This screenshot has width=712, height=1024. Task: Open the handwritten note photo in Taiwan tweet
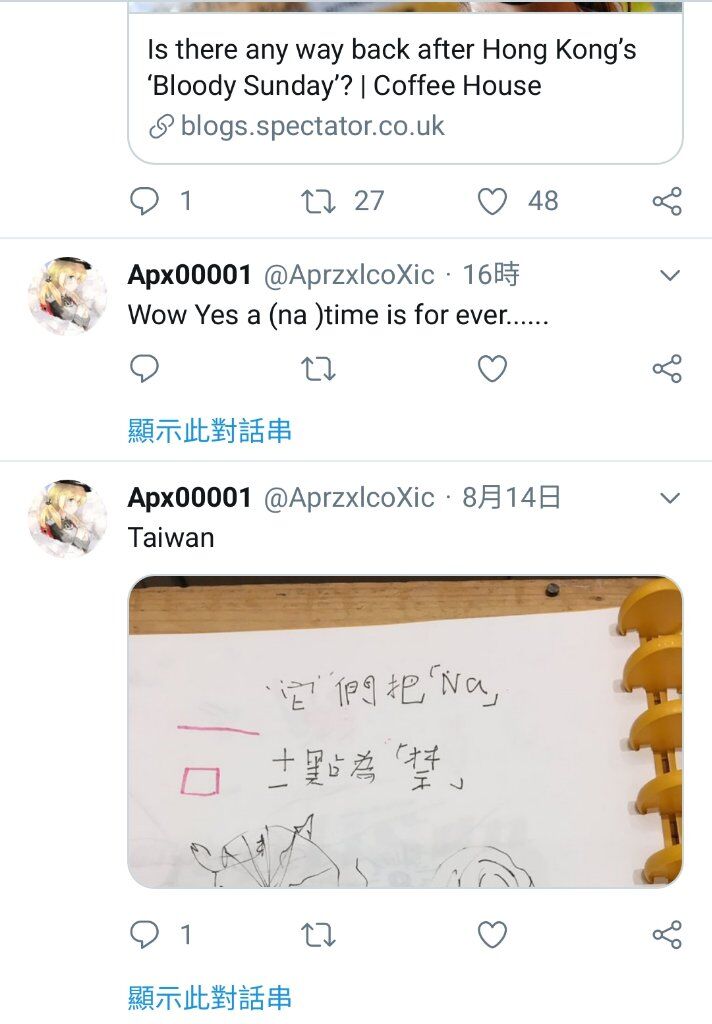405,731
